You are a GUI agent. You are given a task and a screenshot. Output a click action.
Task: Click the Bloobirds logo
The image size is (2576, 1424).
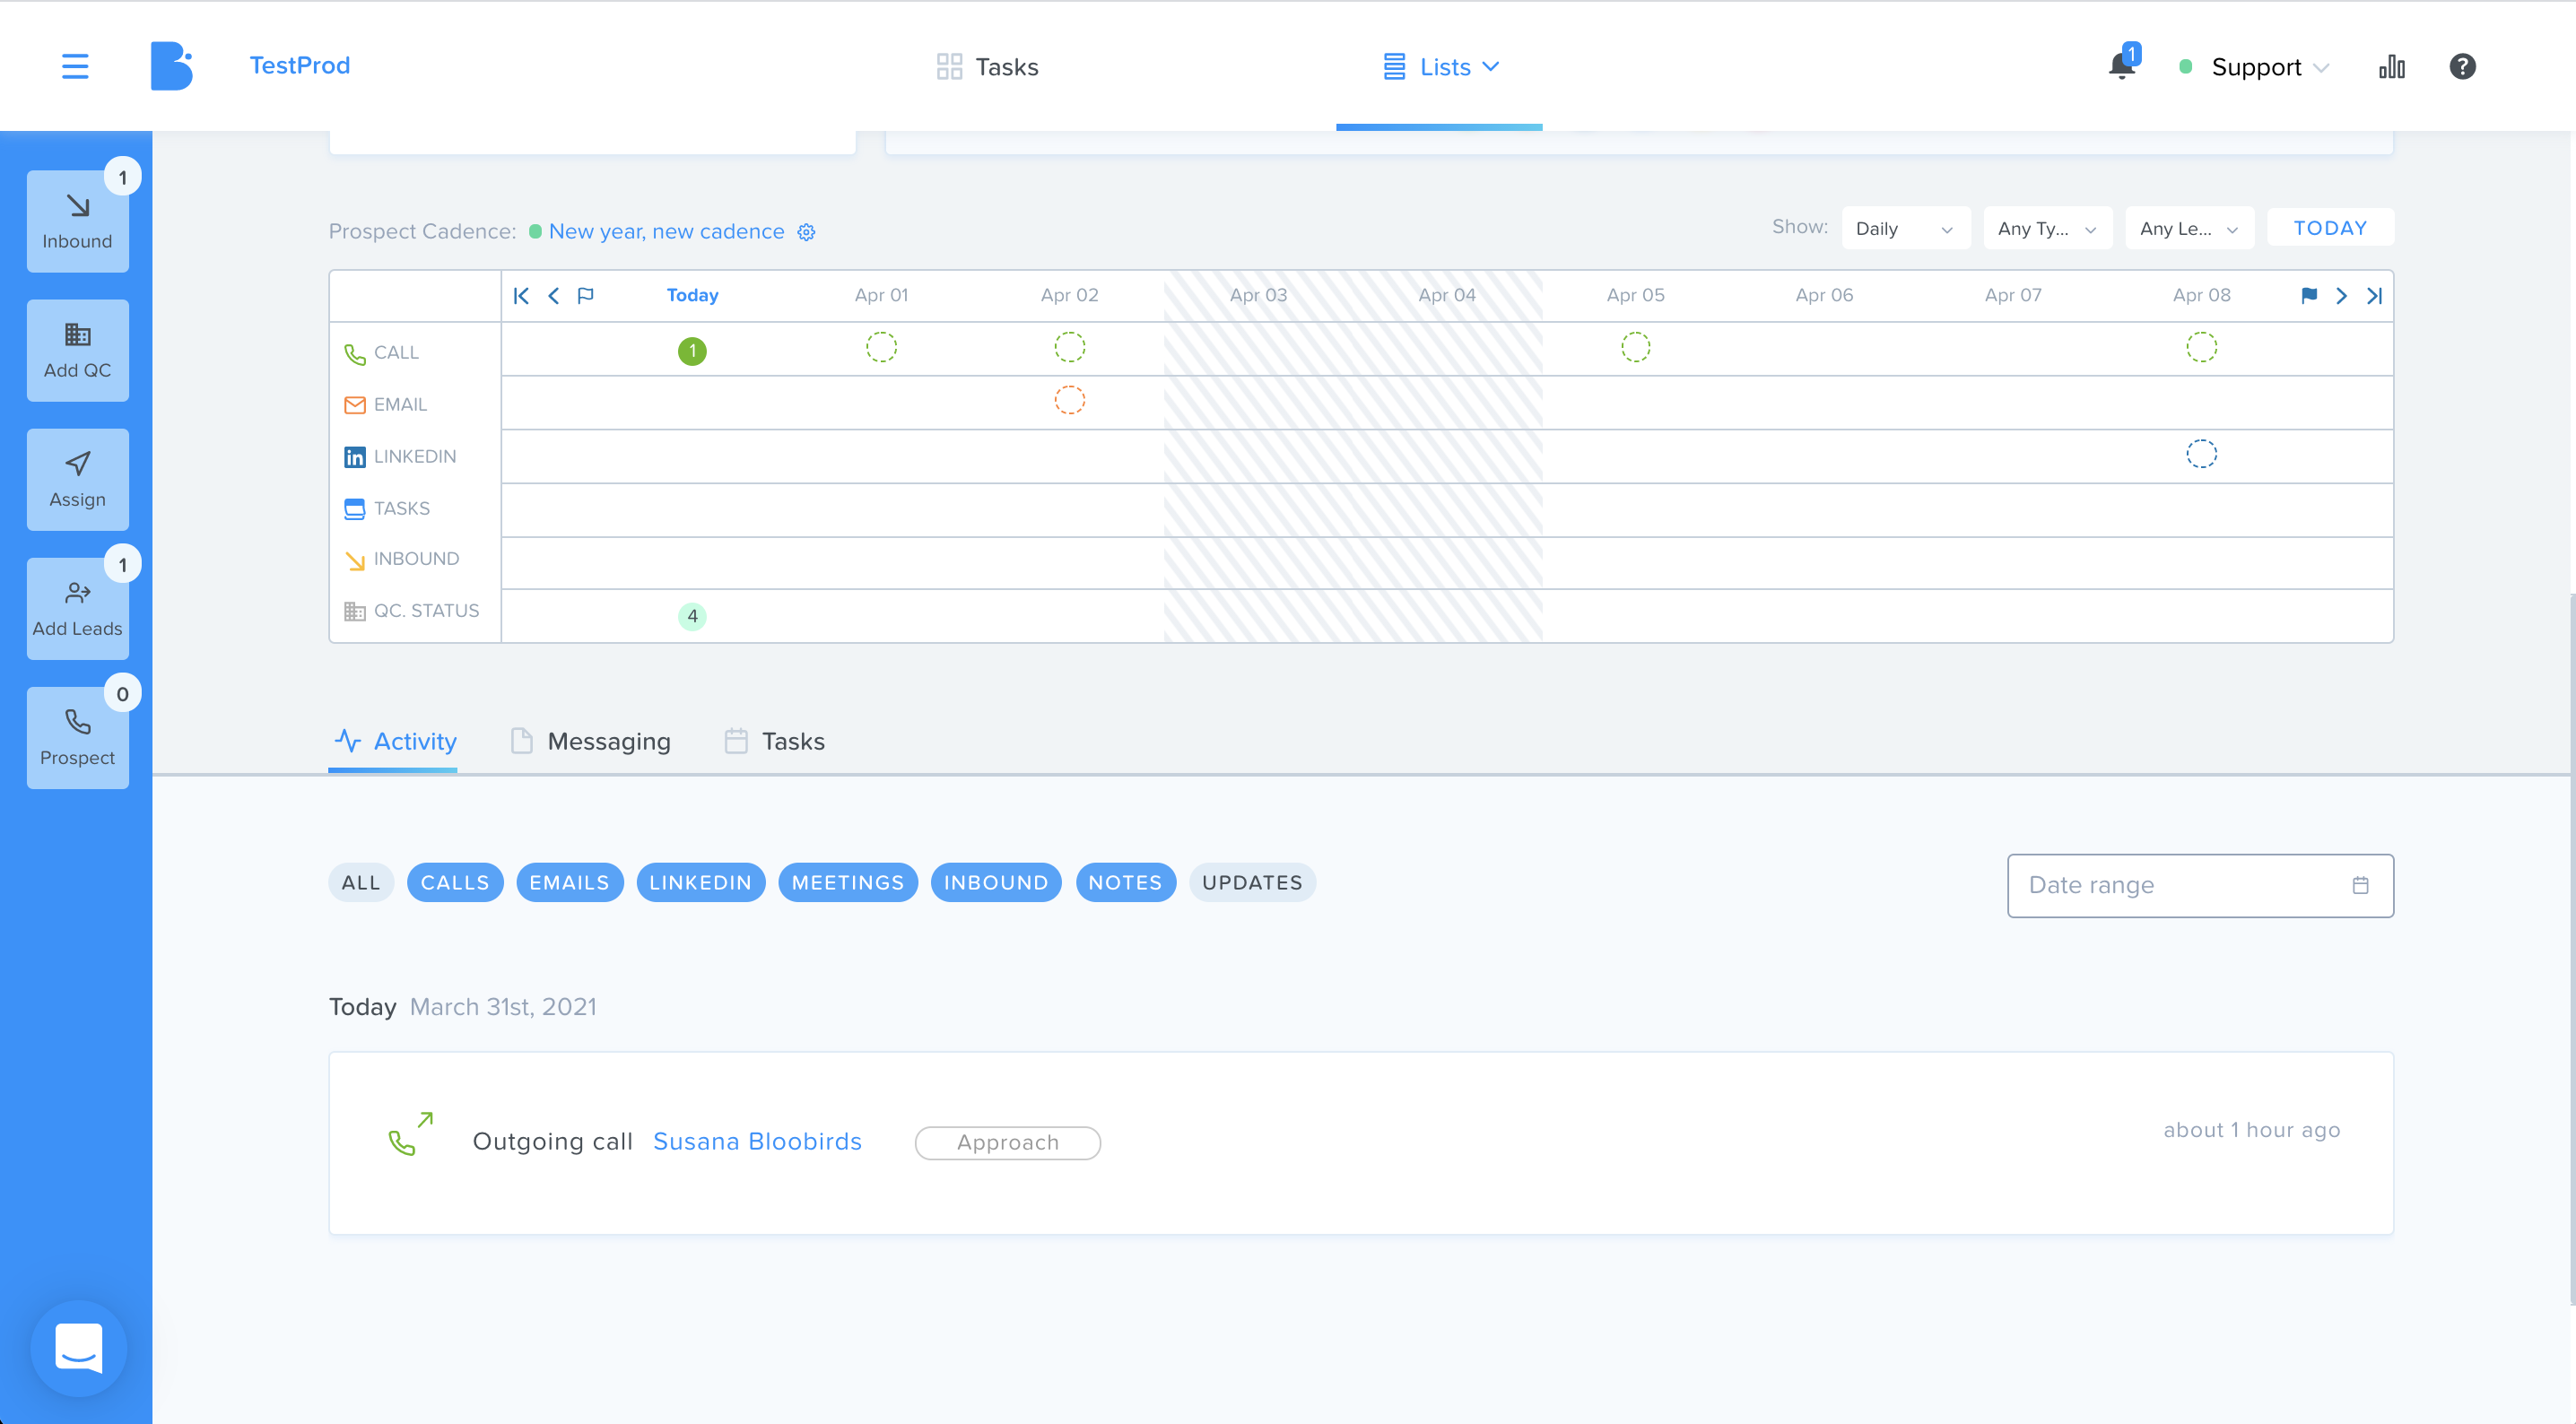click(171, 66)
